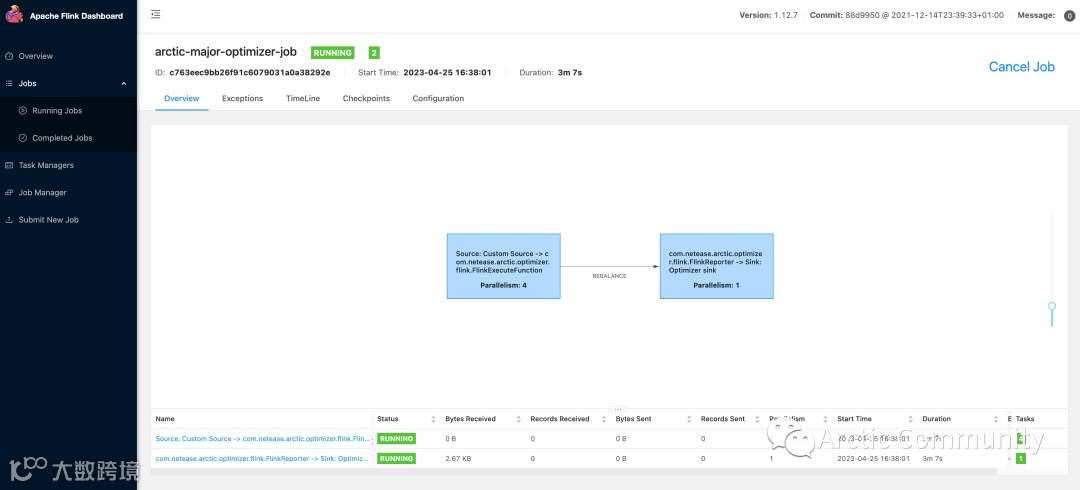Click the Overview dashboard icon

pyautogui.click(x=9, y=56)
